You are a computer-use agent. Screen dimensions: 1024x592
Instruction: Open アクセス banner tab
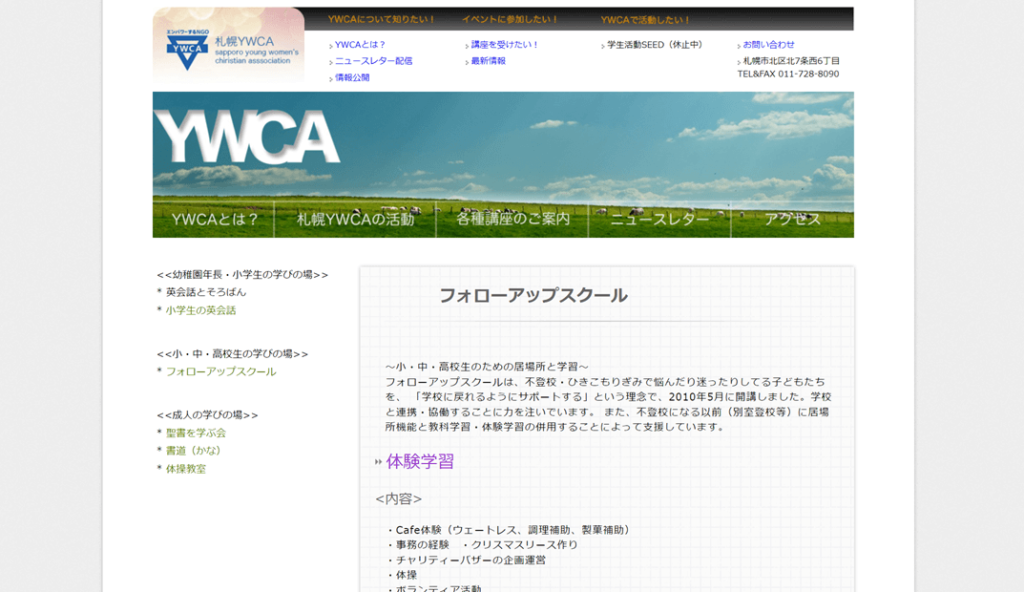792,219
